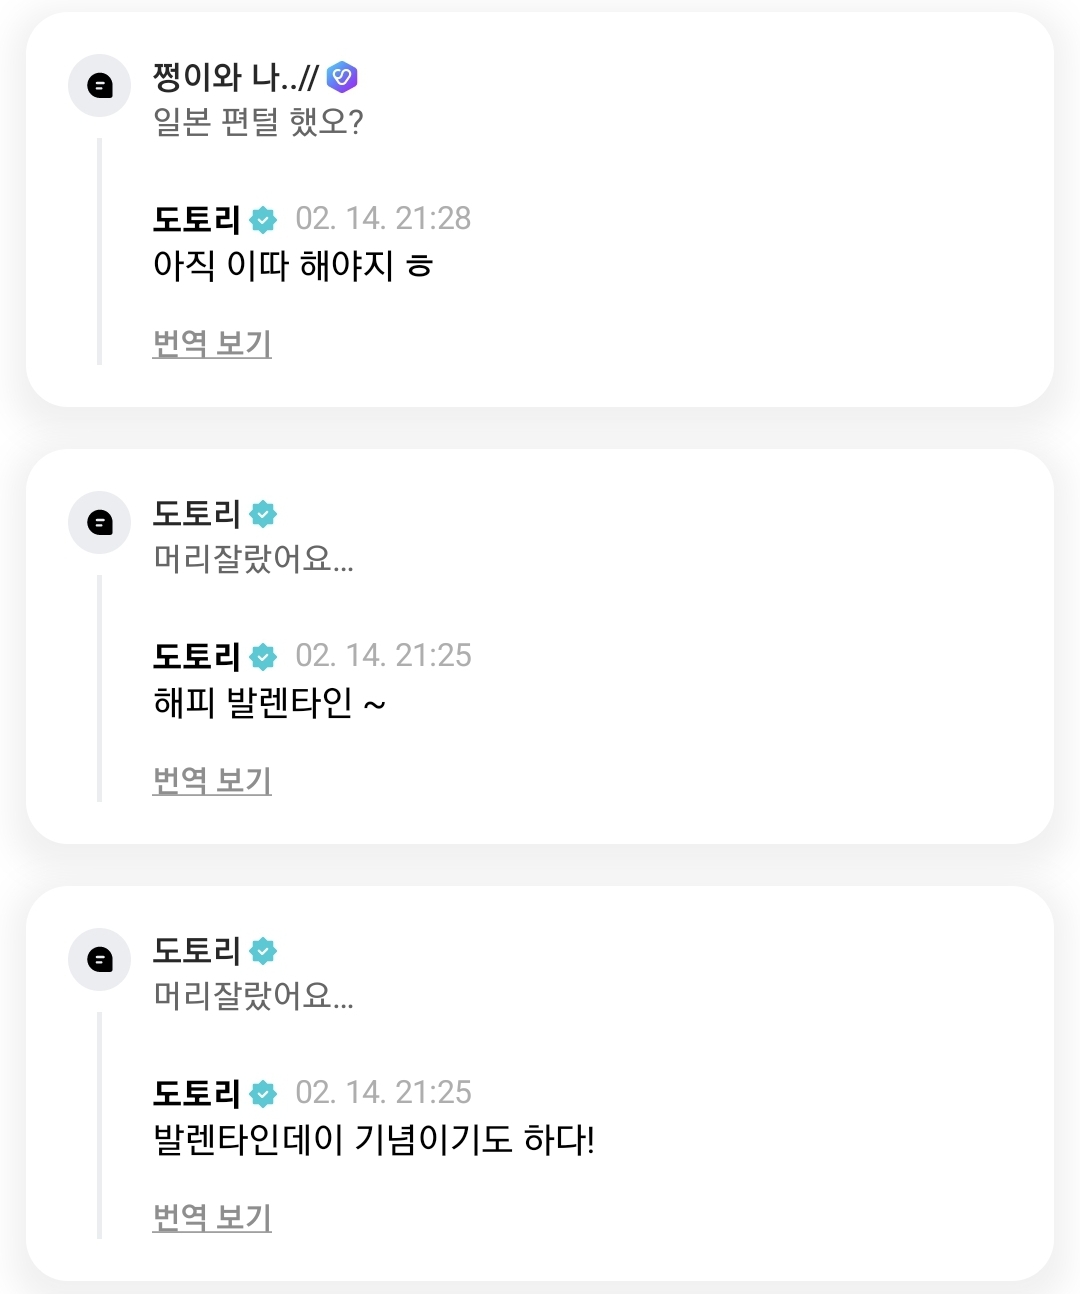Viewport: 1080px width, 1294px height.
Task: Click the purple badge next to 쩡이와 나..//
Action: [342, 77]
